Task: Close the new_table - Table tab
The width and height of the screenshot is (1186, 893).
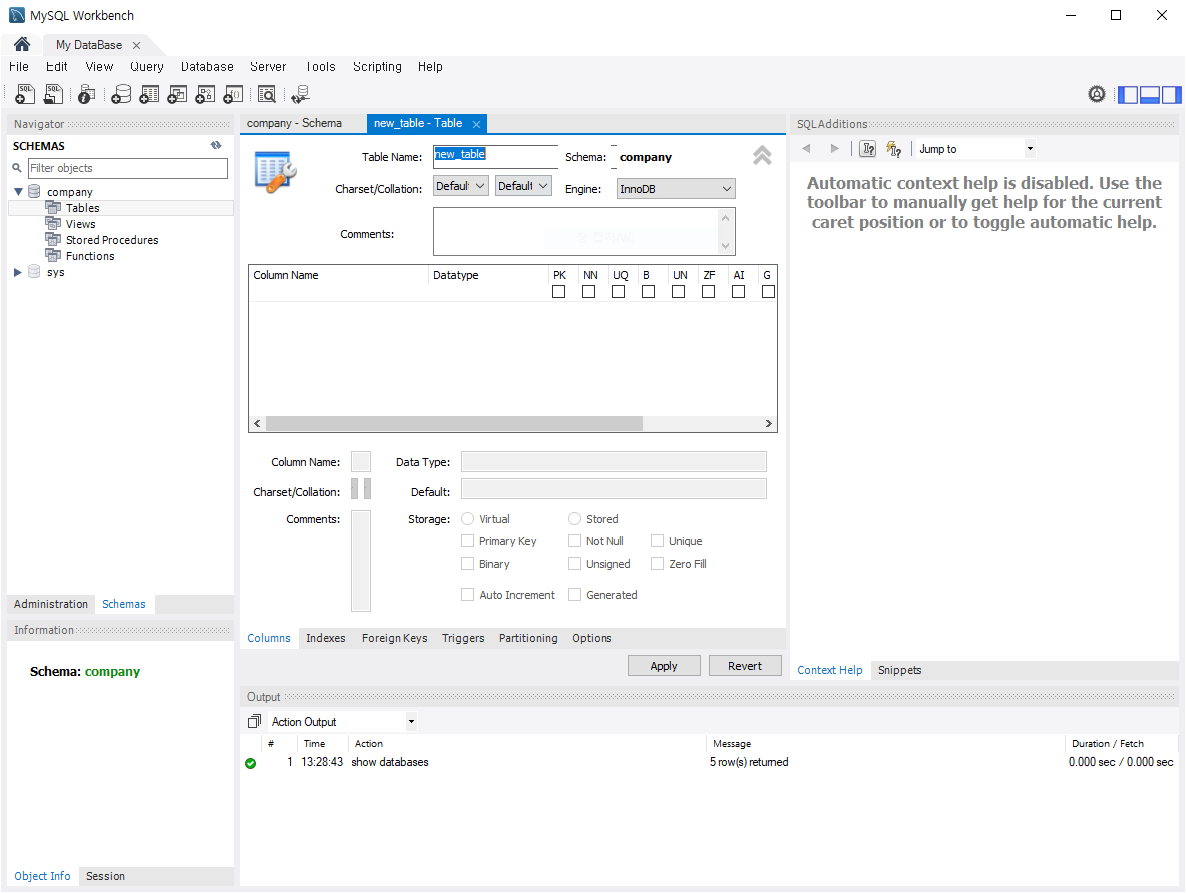Action: tap(477, 124)
